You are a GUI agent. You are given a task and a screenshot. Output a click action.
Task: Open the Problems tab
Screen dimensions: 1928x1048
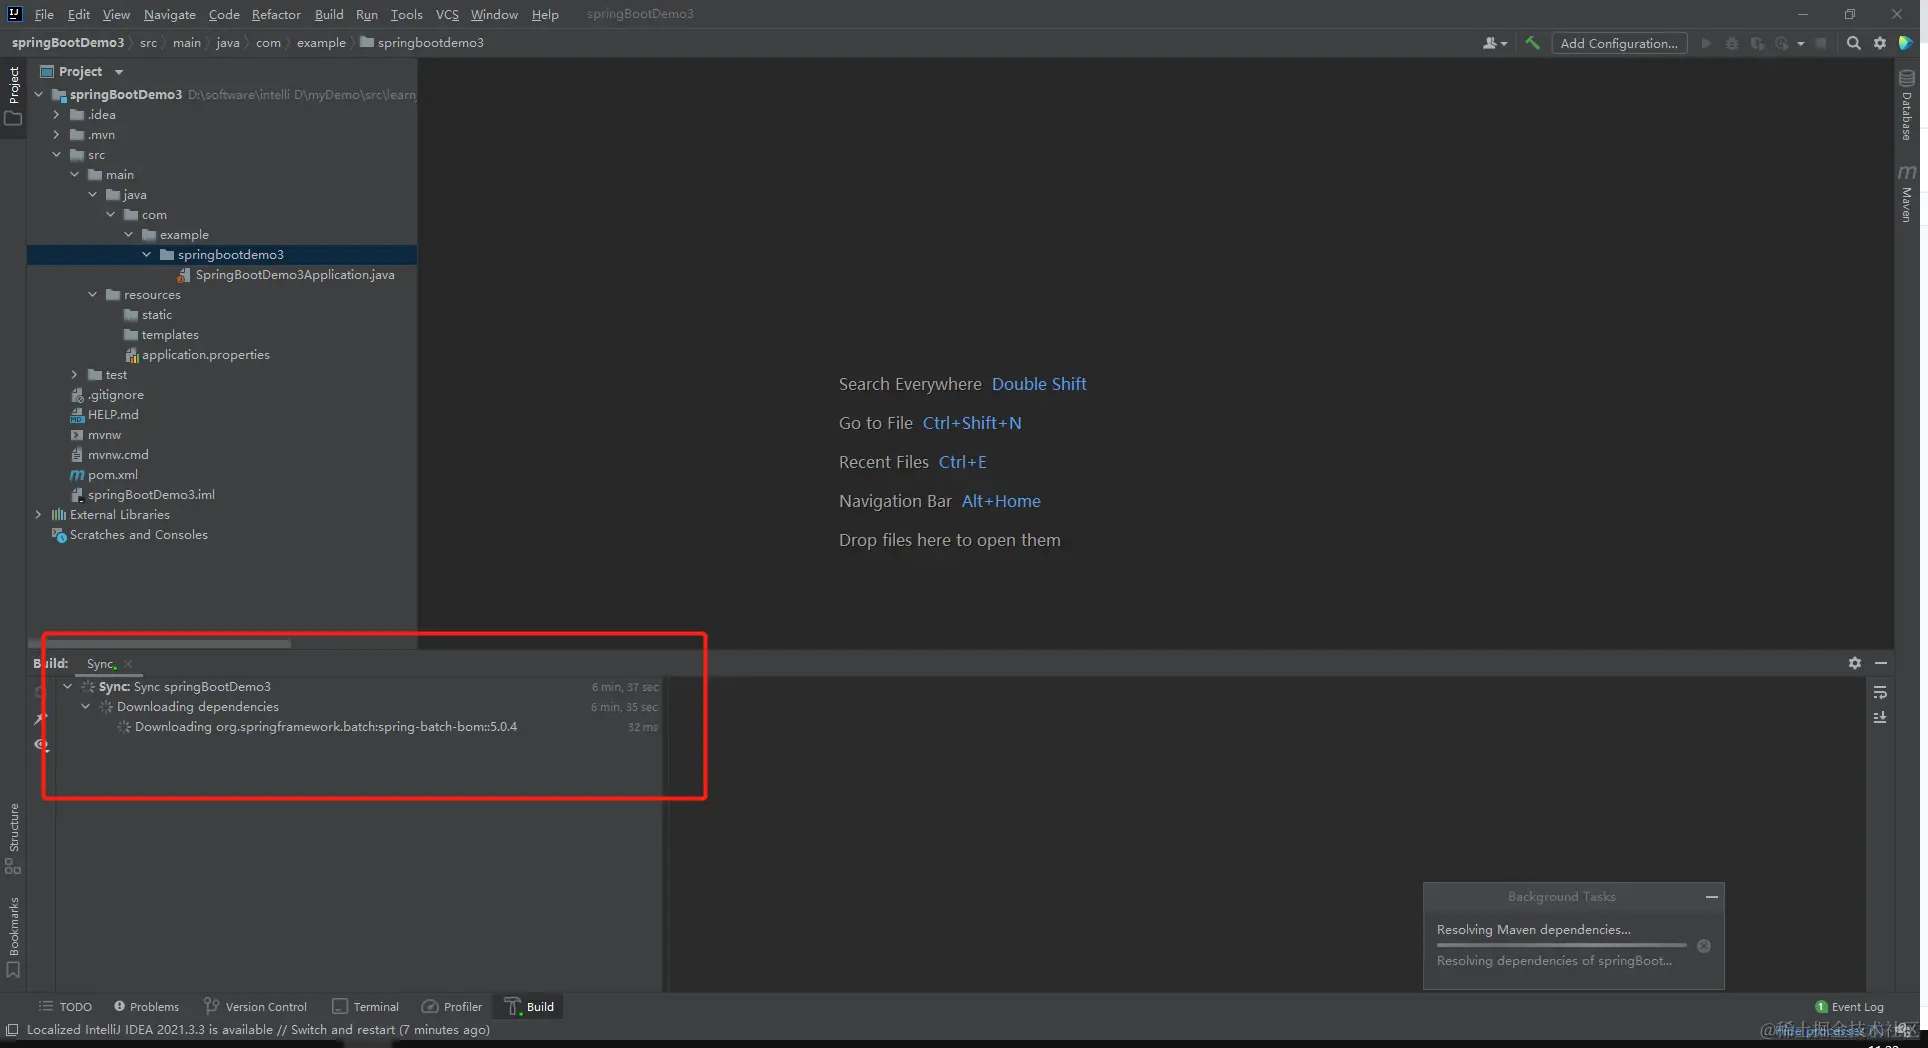click(146, 1007)
